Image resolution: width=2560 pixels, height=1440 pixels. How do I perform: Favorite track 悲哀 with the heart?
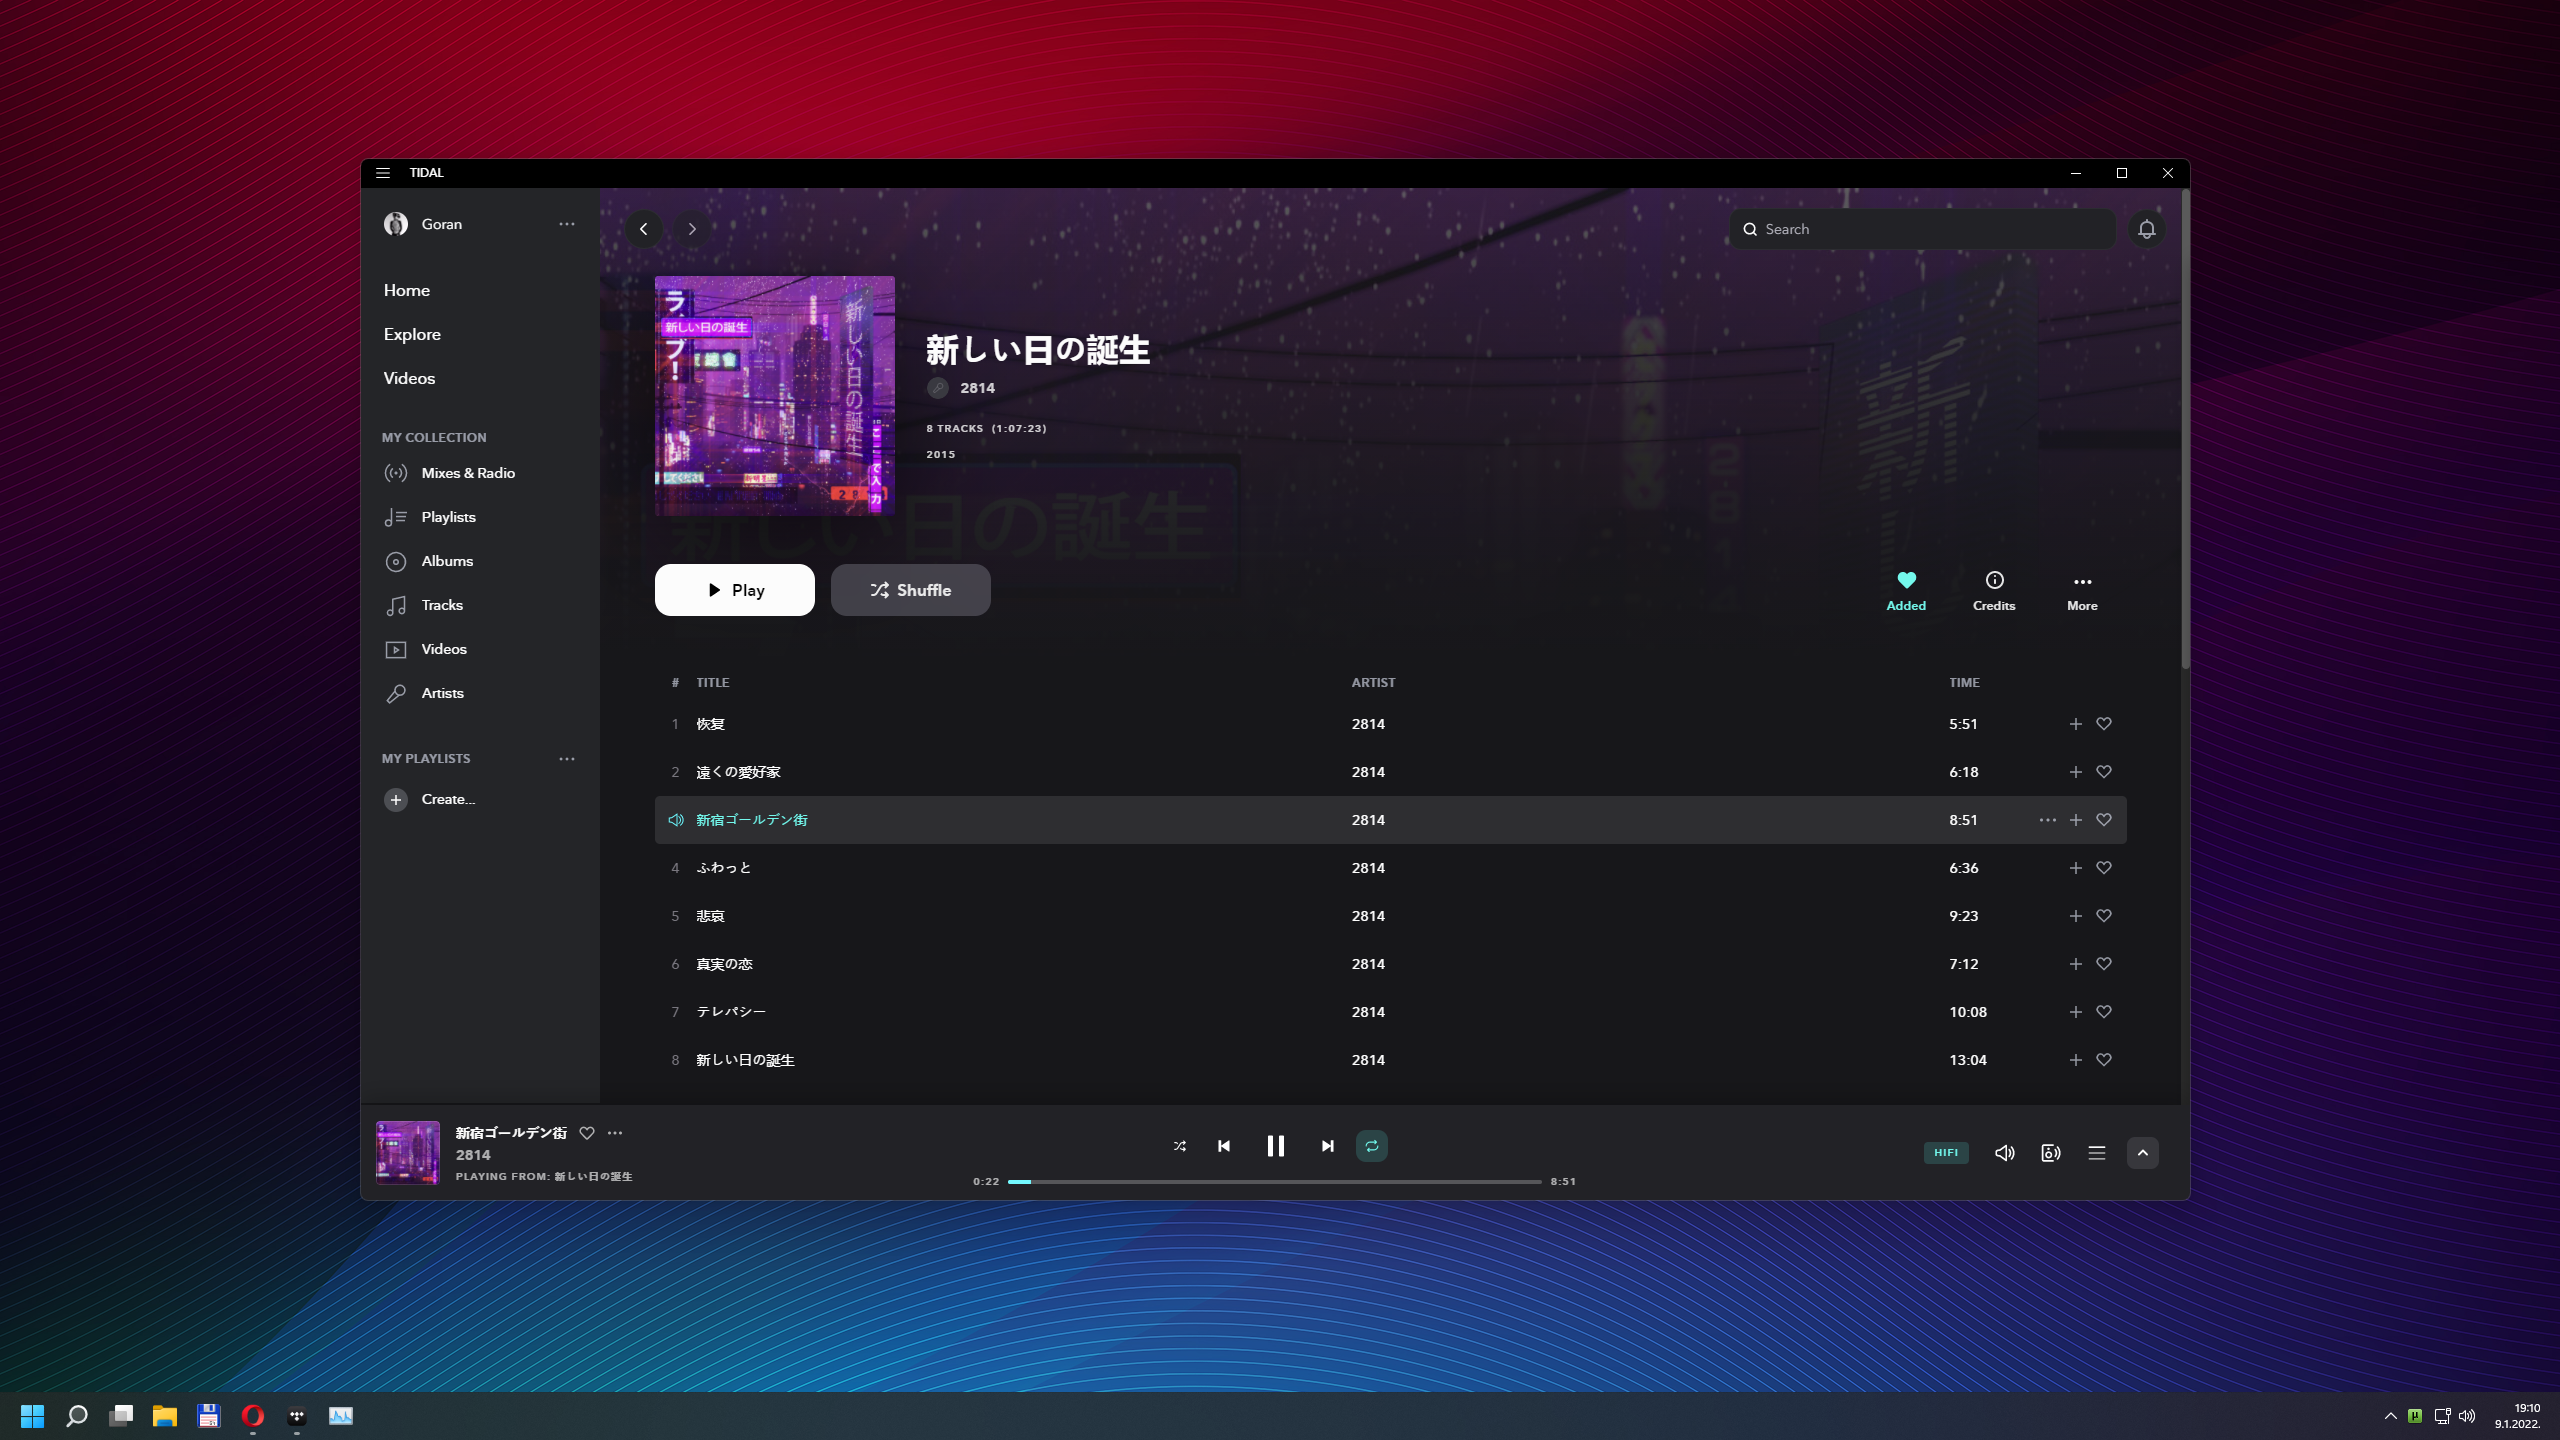pyautogui.click(x=2104, y=916)
